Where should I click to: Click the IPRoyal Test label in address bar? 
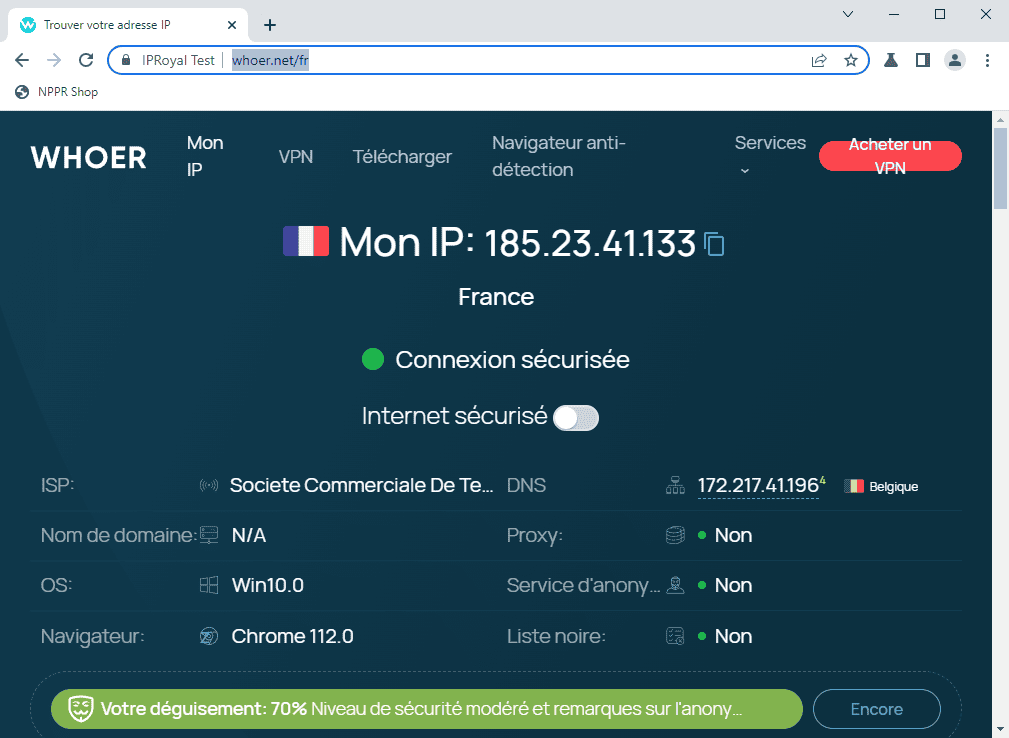pyautogui.click(x=178, y=60)
